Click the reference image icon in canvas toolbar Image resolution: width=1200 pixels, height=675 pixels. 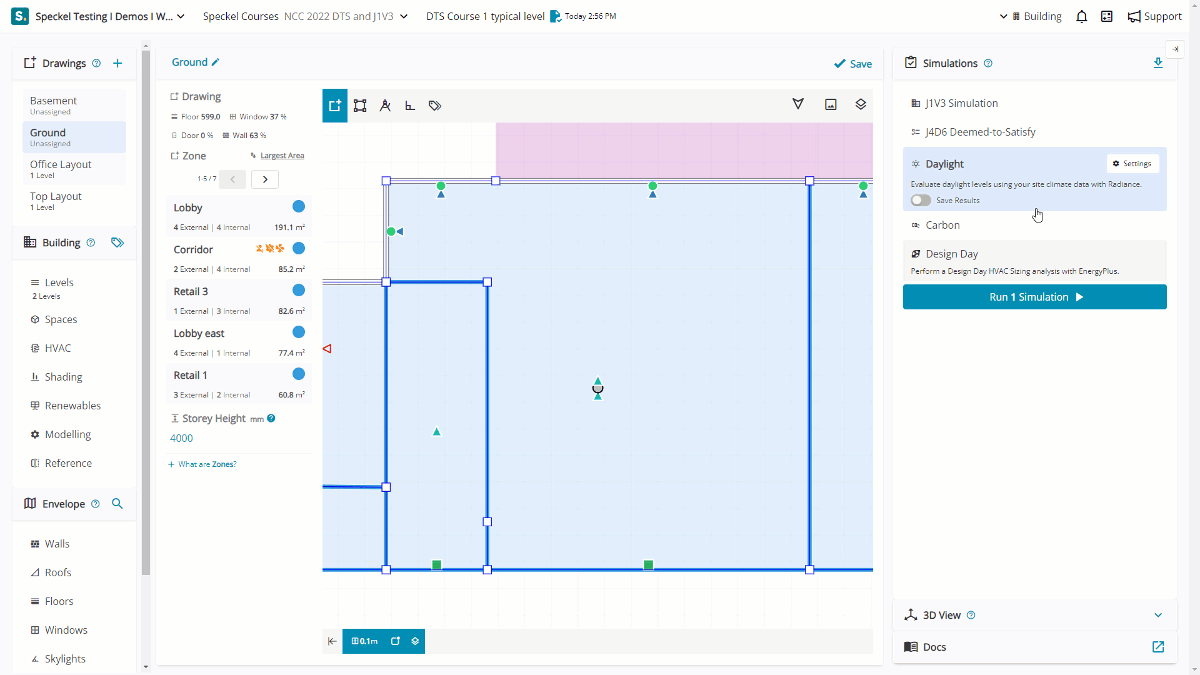tap(830, 104)
